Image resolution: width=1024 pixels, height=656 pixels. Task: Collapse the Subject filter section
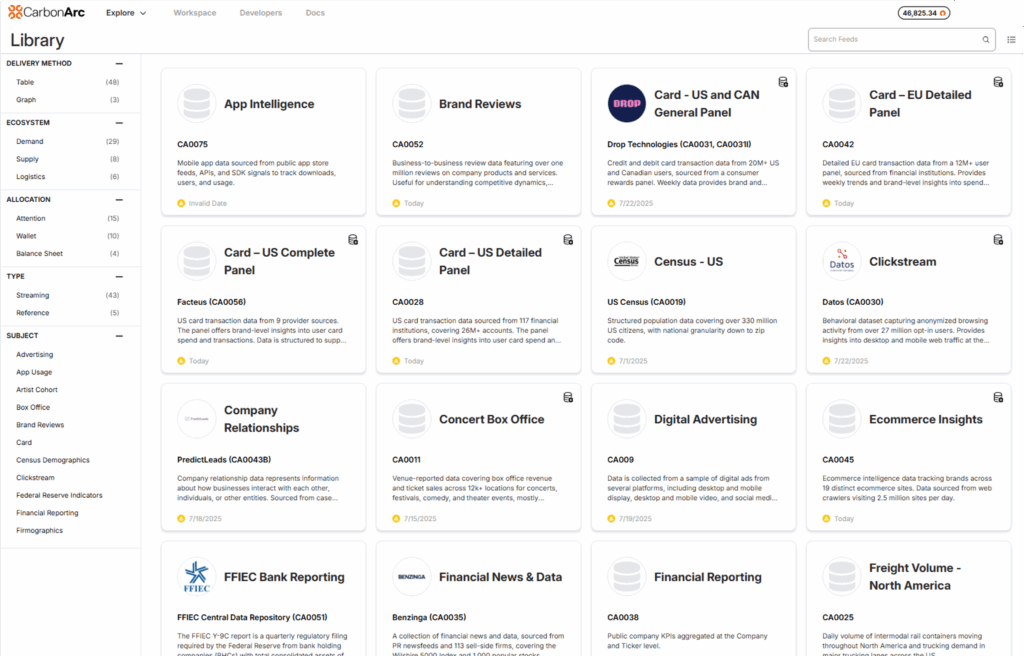coord(119,336)
